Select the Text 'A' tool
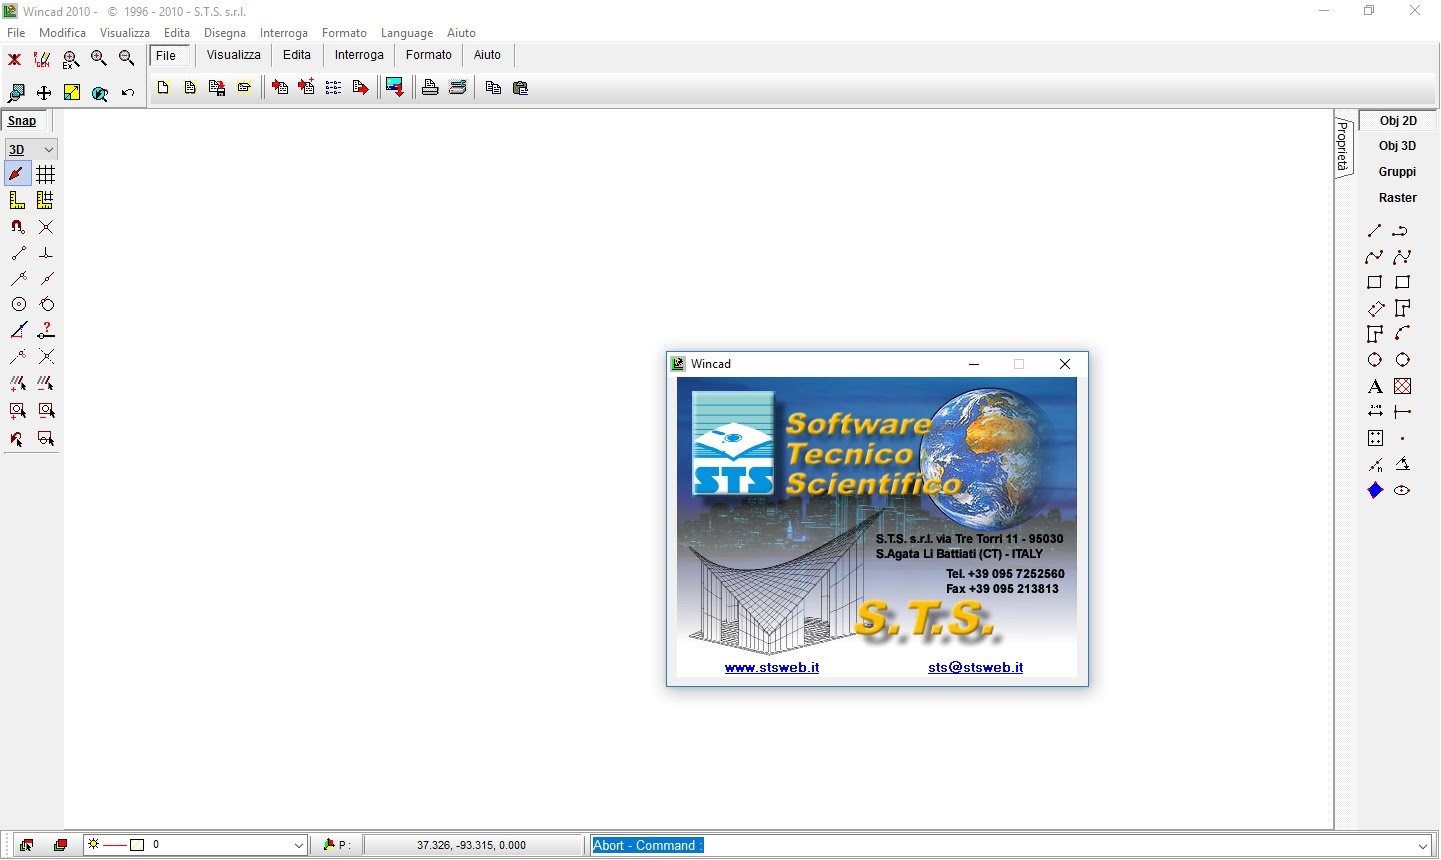 pyautogui.click(x=1375, y=386)
